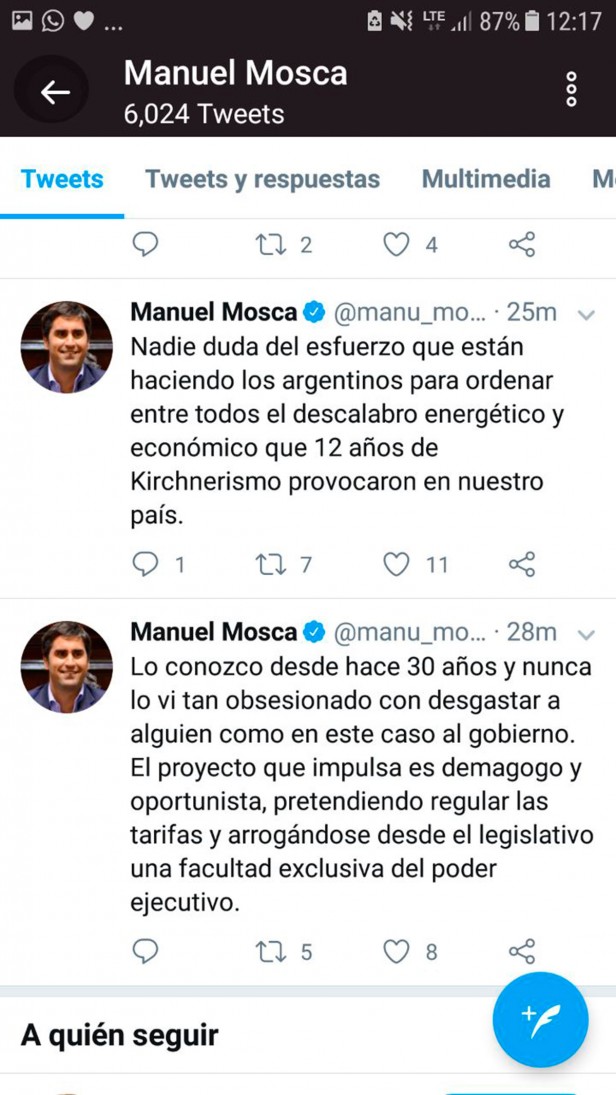Reply to the 25m Kirchnerismo tweet
The height and width of the screenshot is (1095, 616).
pos(145,564)
